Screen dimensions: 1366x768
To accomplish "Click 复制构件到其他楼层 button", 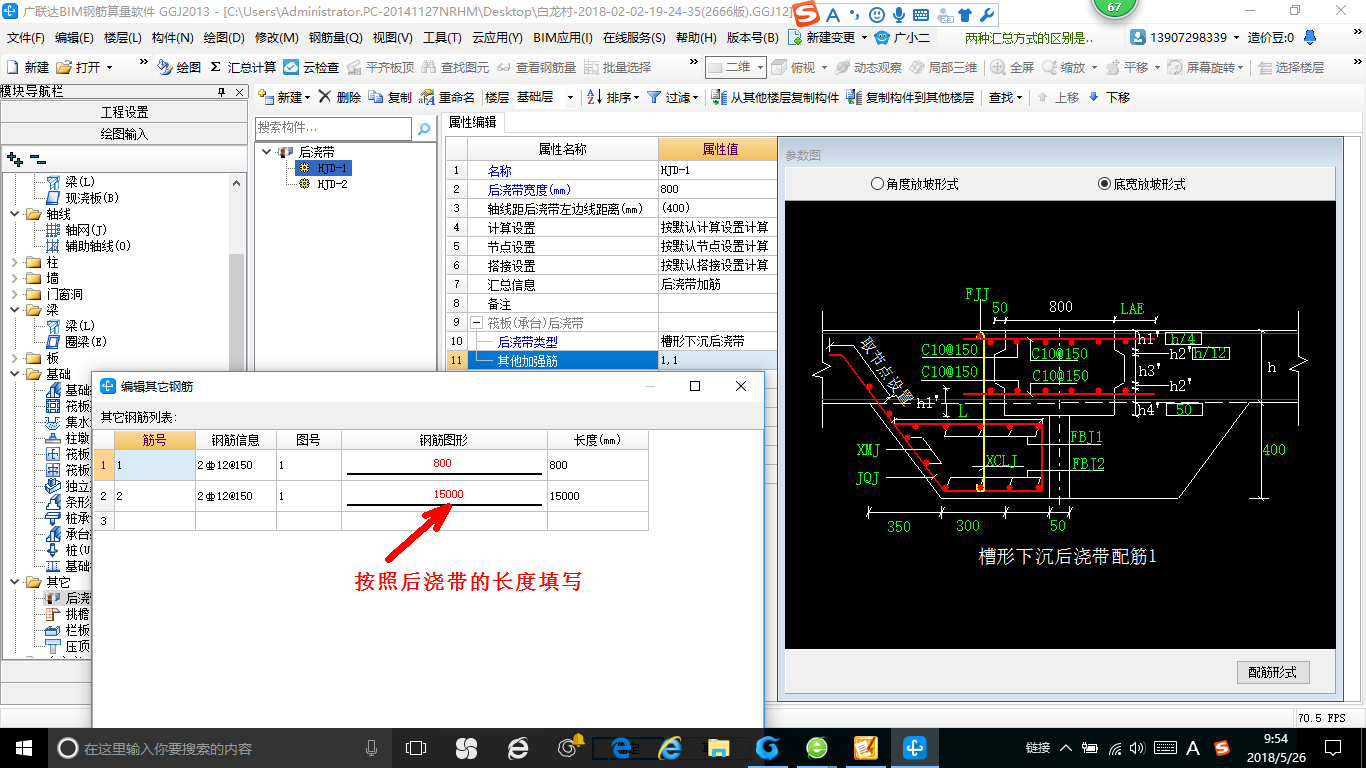I will point(910,97).
